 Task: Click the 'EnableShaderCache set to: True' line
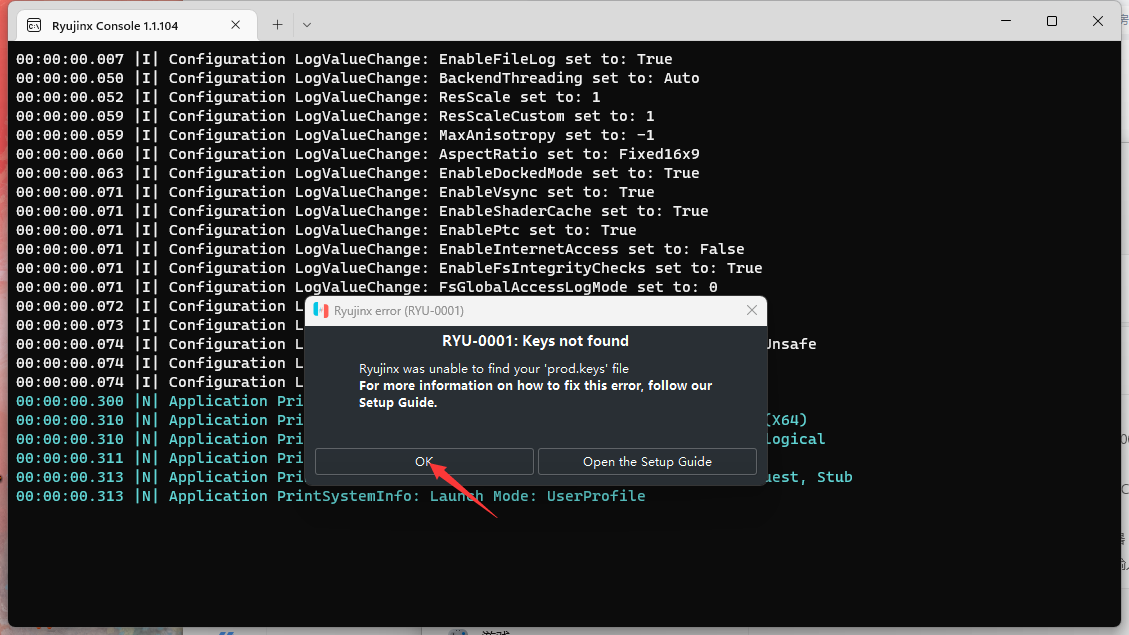(x=362, y=211)
